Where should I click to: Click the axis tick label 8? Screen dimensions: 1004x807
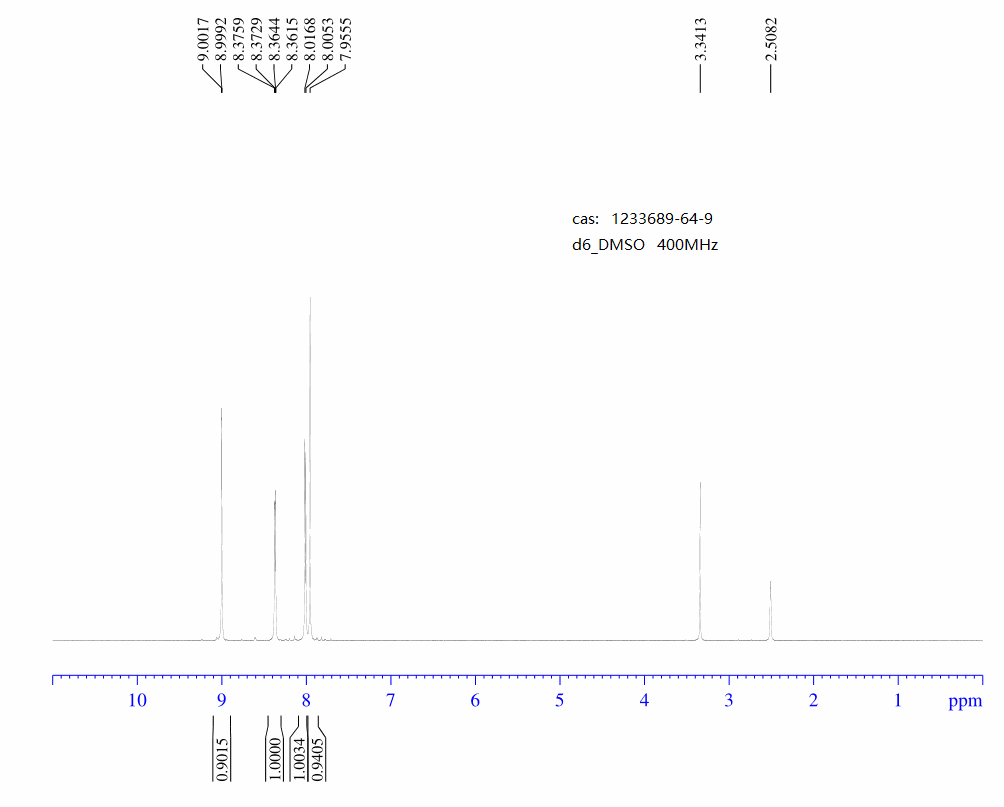(306, 701)
